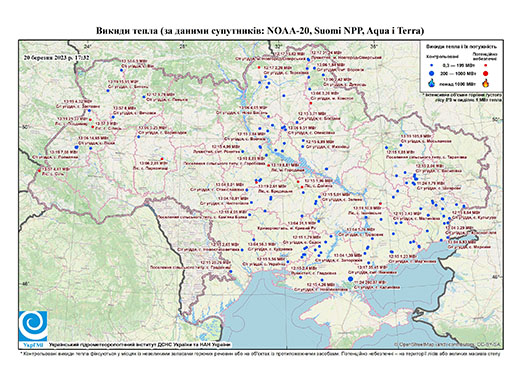520x368 pixels.
Task: Click the 46° latitude label on the right edge
Action: pyautogui.click(x=497, y=277)
